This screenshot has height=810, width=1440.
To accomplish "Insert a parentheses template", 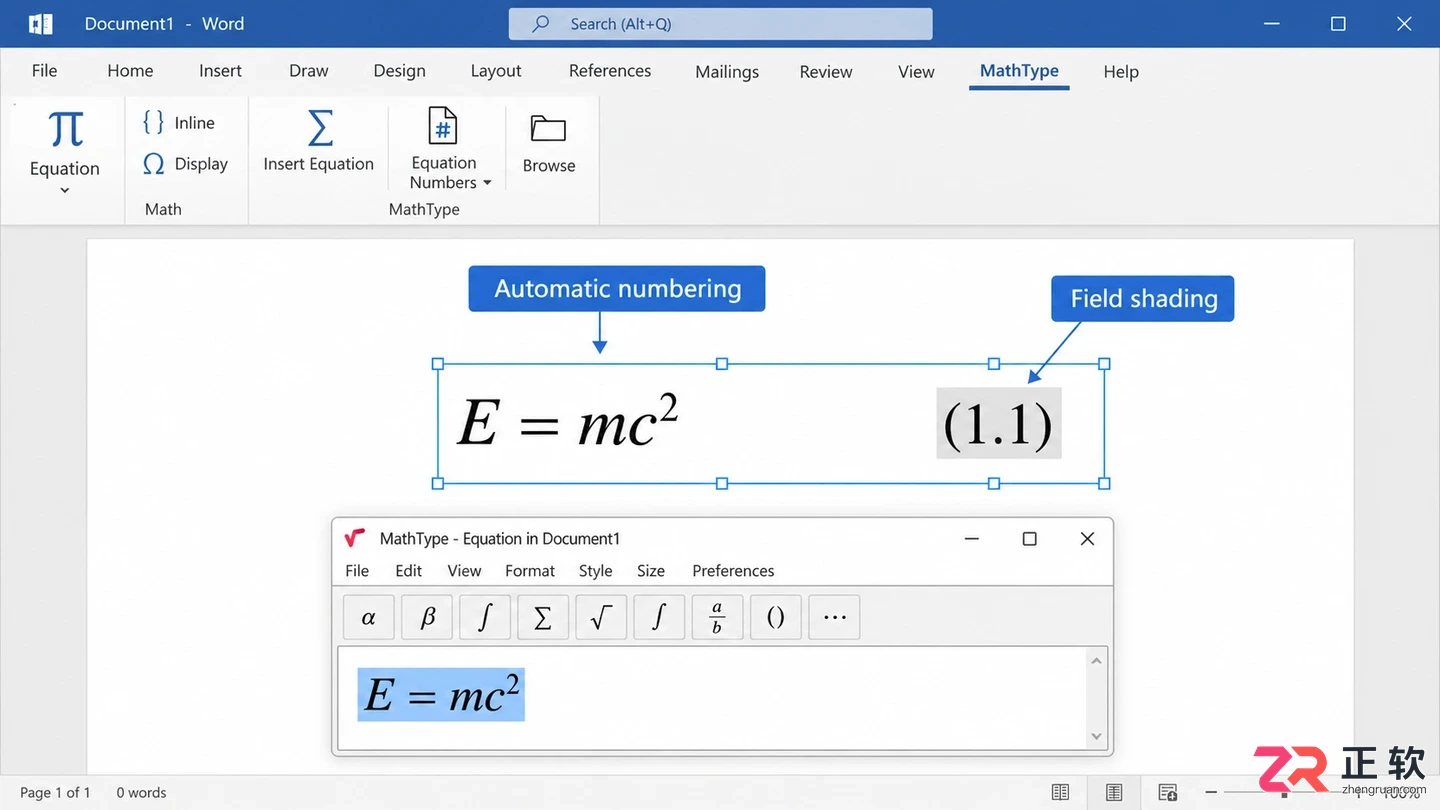I will [x=775, y=618].
